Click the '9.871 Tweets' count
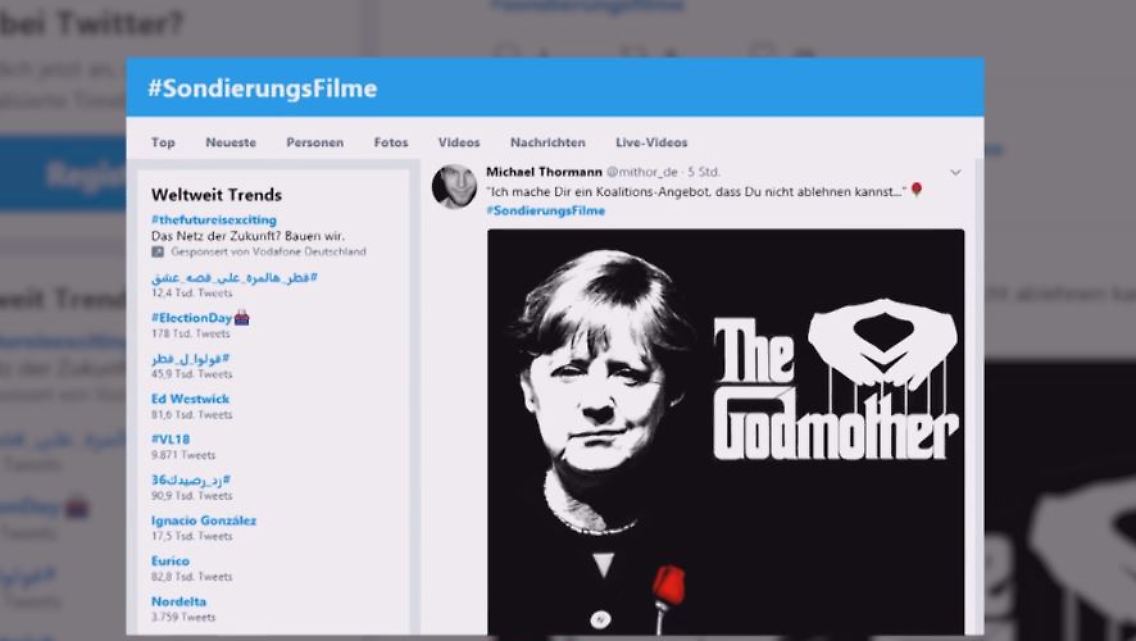Screen dimensions: 1136x641 click(183, 456)
